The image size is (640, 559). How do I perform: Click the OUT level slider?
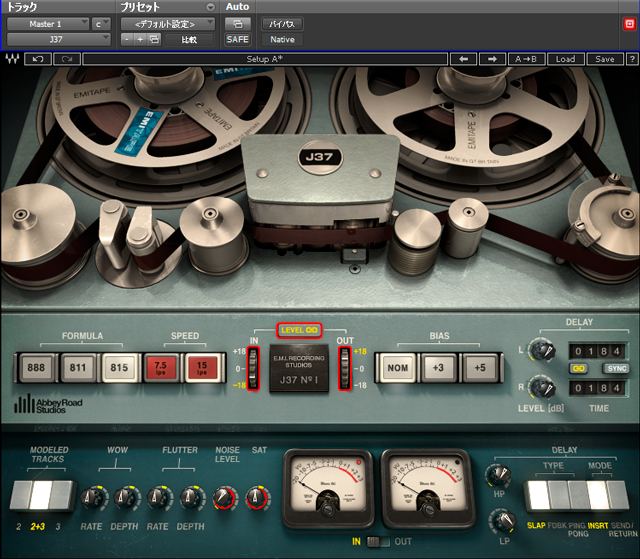pos(345,368)
